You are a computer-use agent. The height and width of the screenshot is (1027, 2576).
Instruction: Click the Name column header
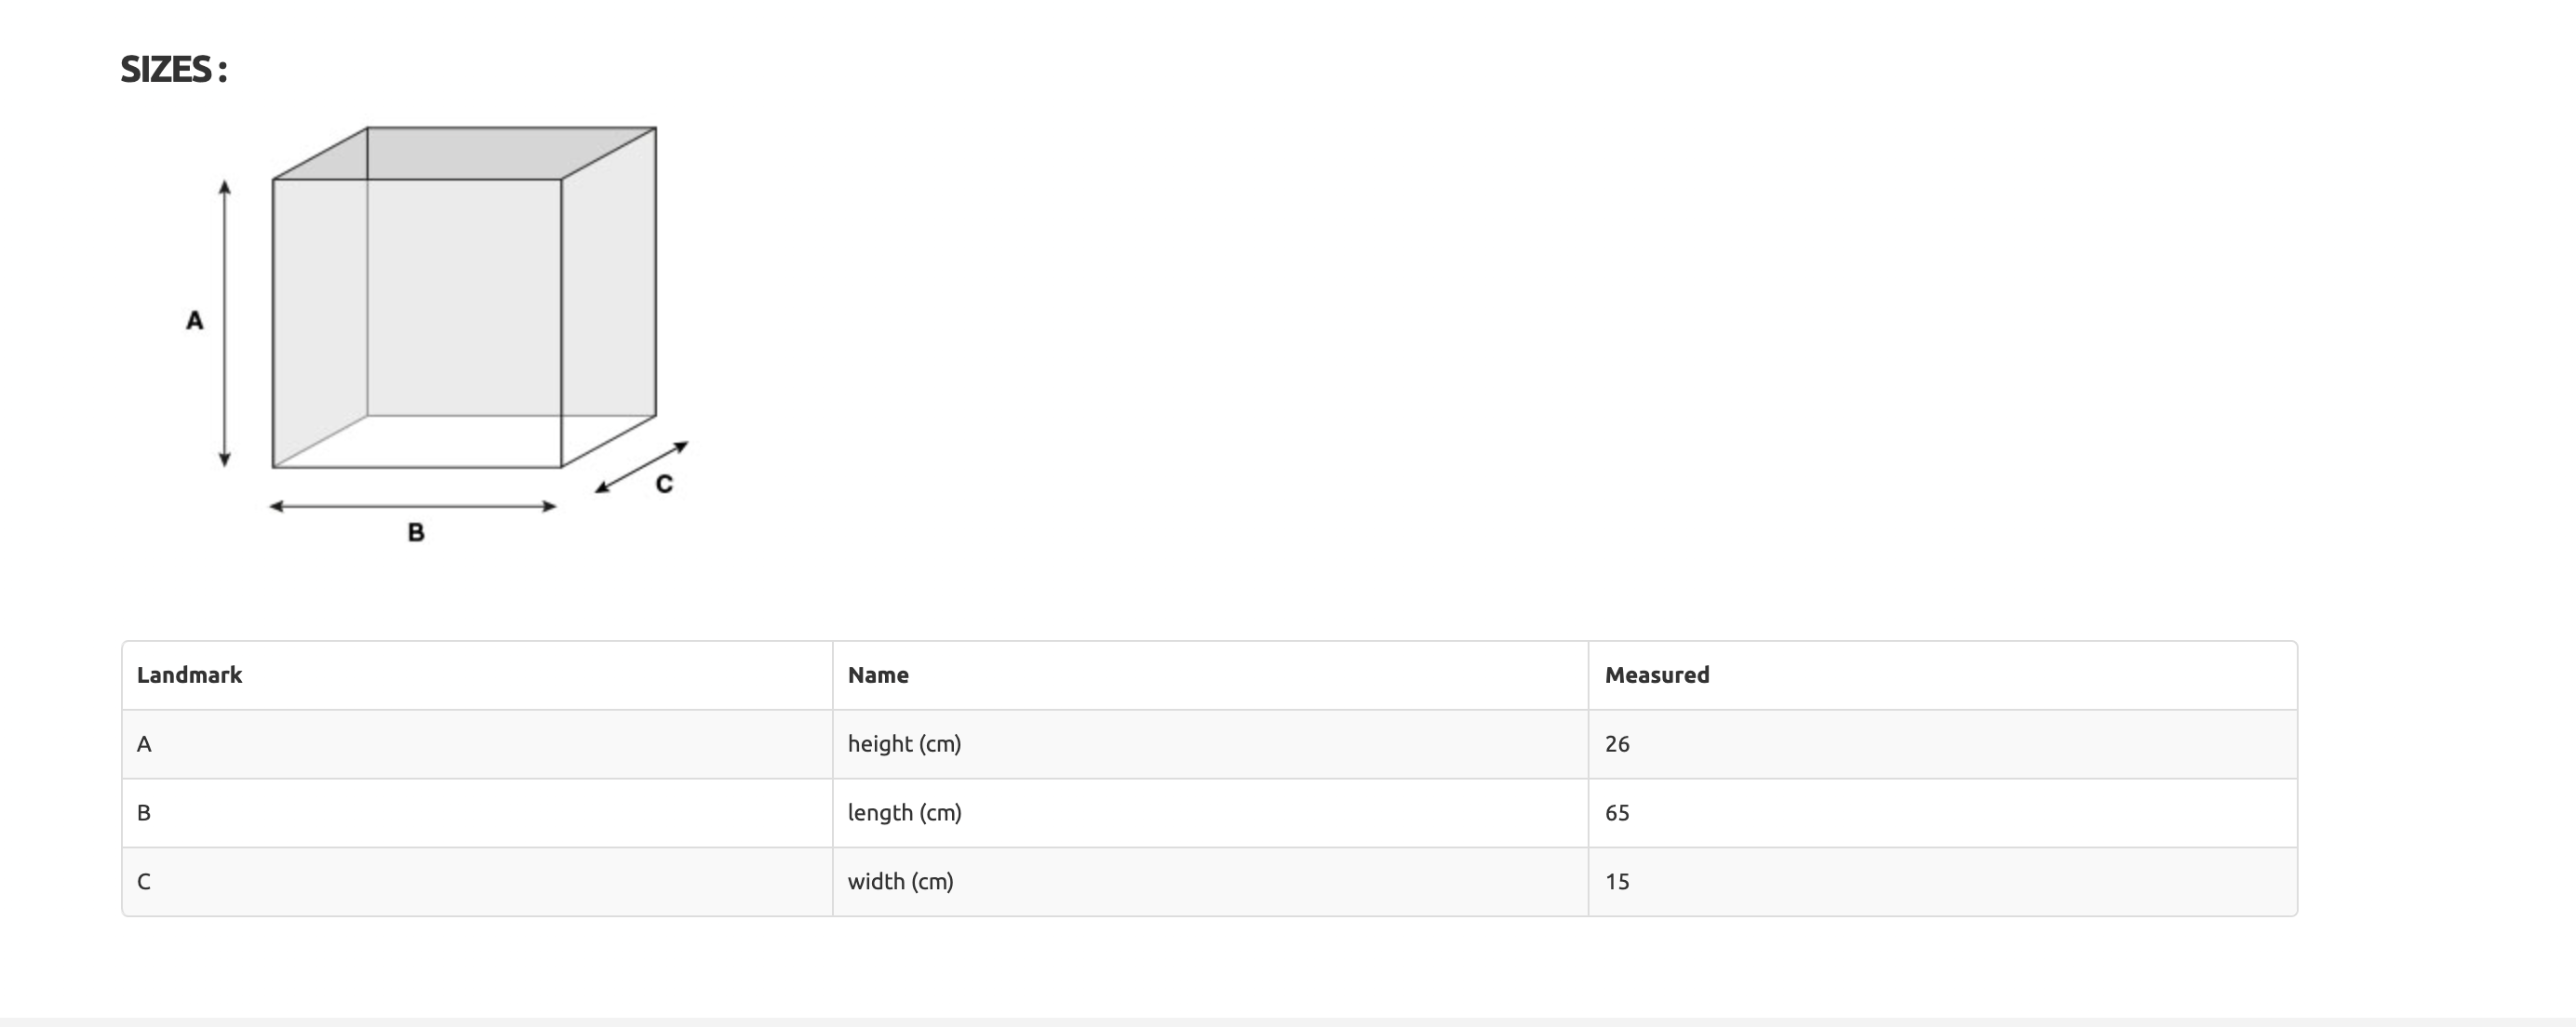point(878,675)
